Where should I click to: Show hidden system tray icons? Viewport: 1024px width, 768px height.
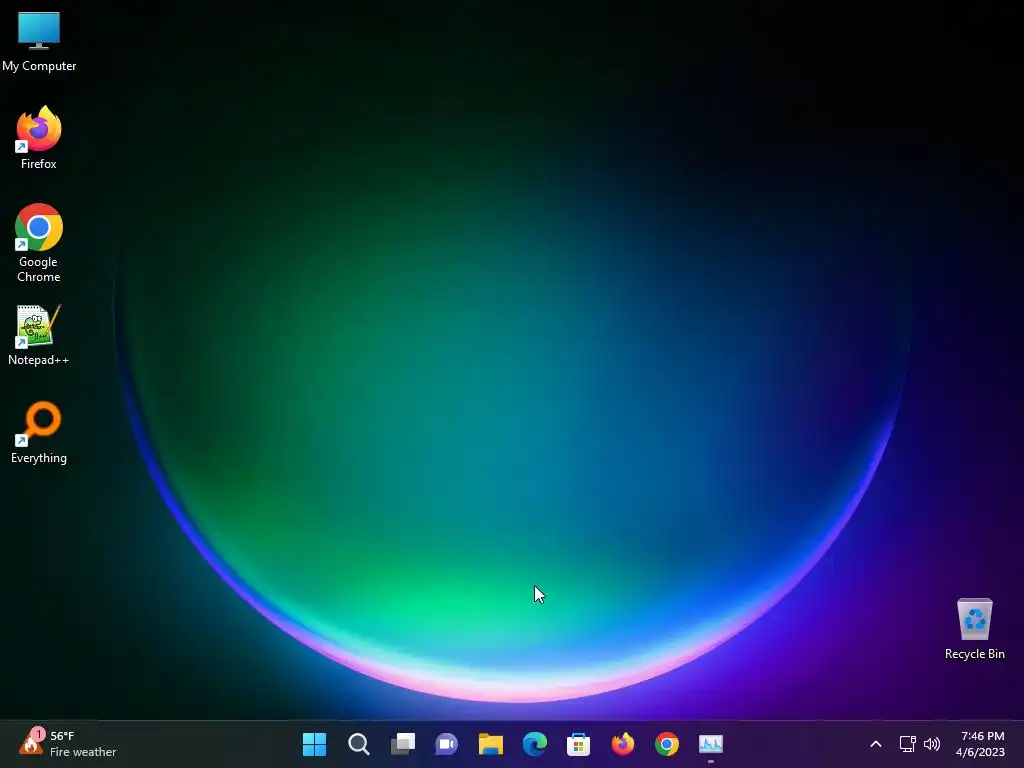pyautogui.click(x=876, y=744)
